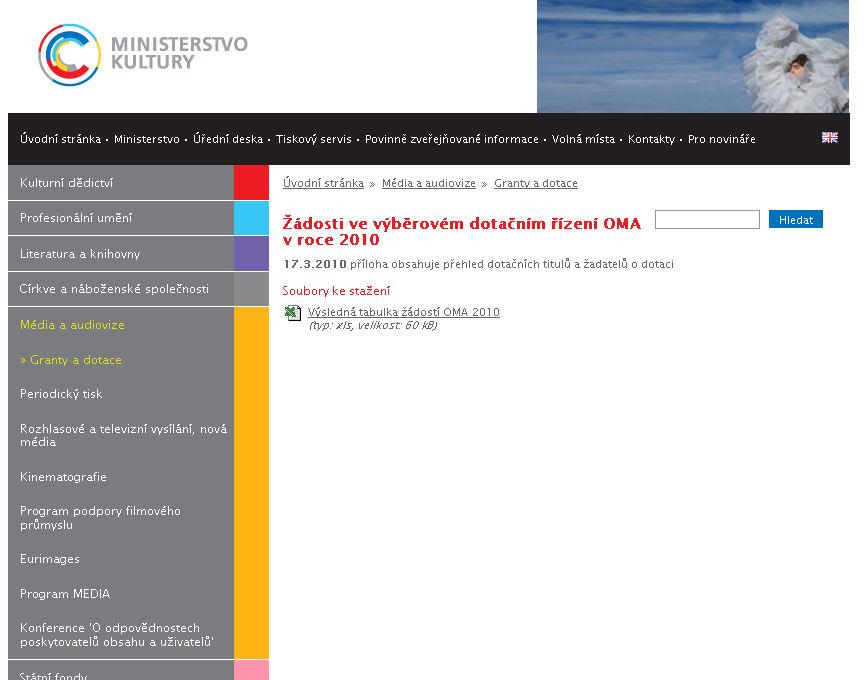Click the Hledat search button

[796, 219]
